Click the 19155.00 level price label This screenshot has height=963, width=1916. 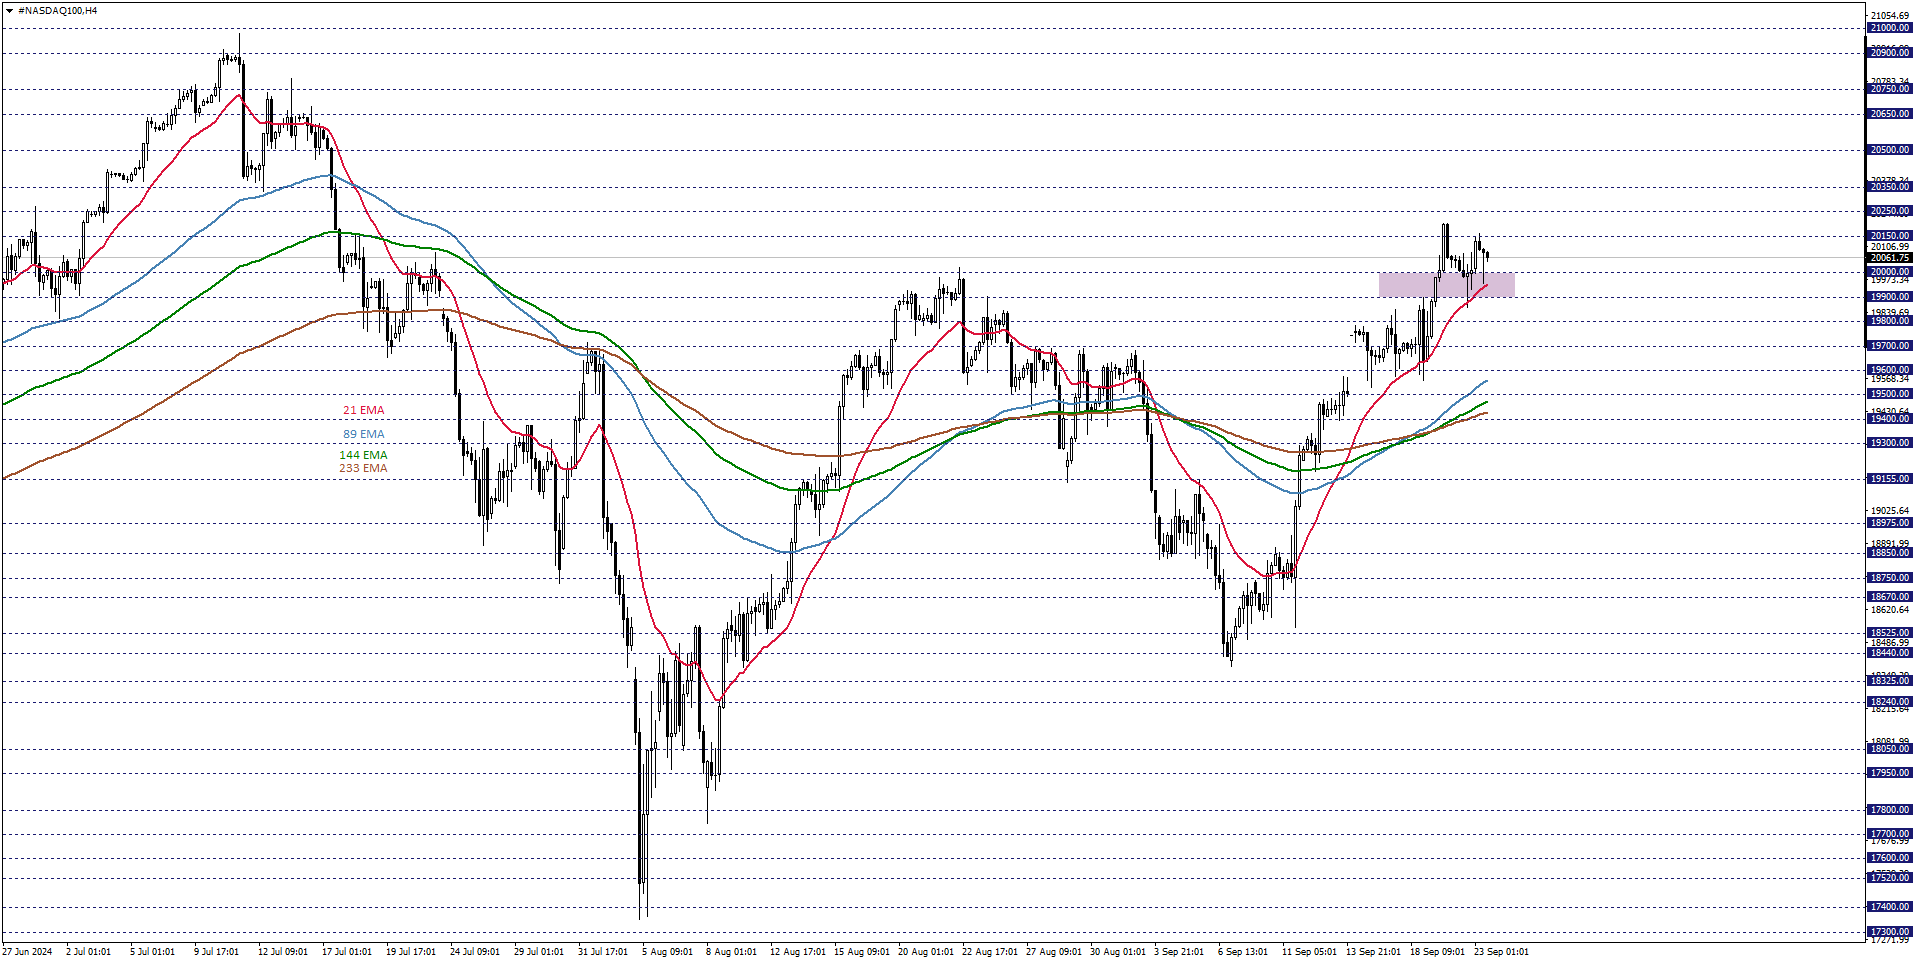[1890, 479]
